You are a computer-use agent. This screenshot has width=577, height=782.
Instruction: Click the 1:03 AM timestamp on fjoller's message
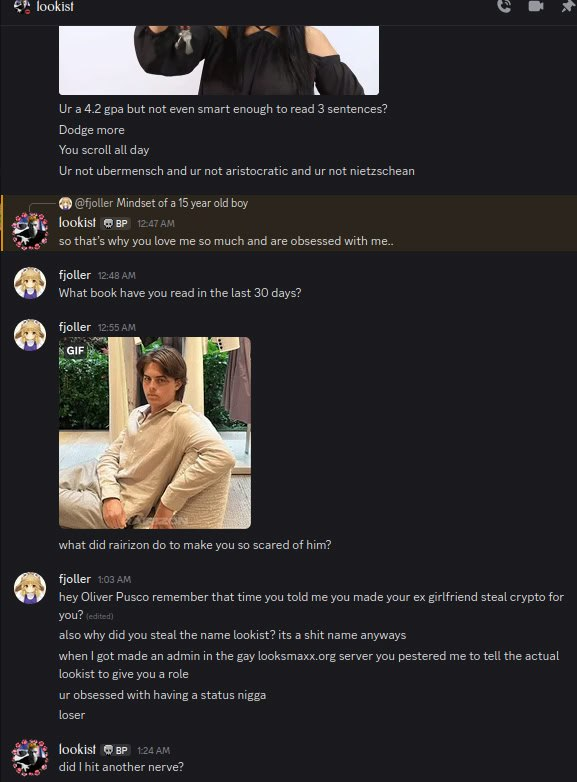(x=114, y=580)
